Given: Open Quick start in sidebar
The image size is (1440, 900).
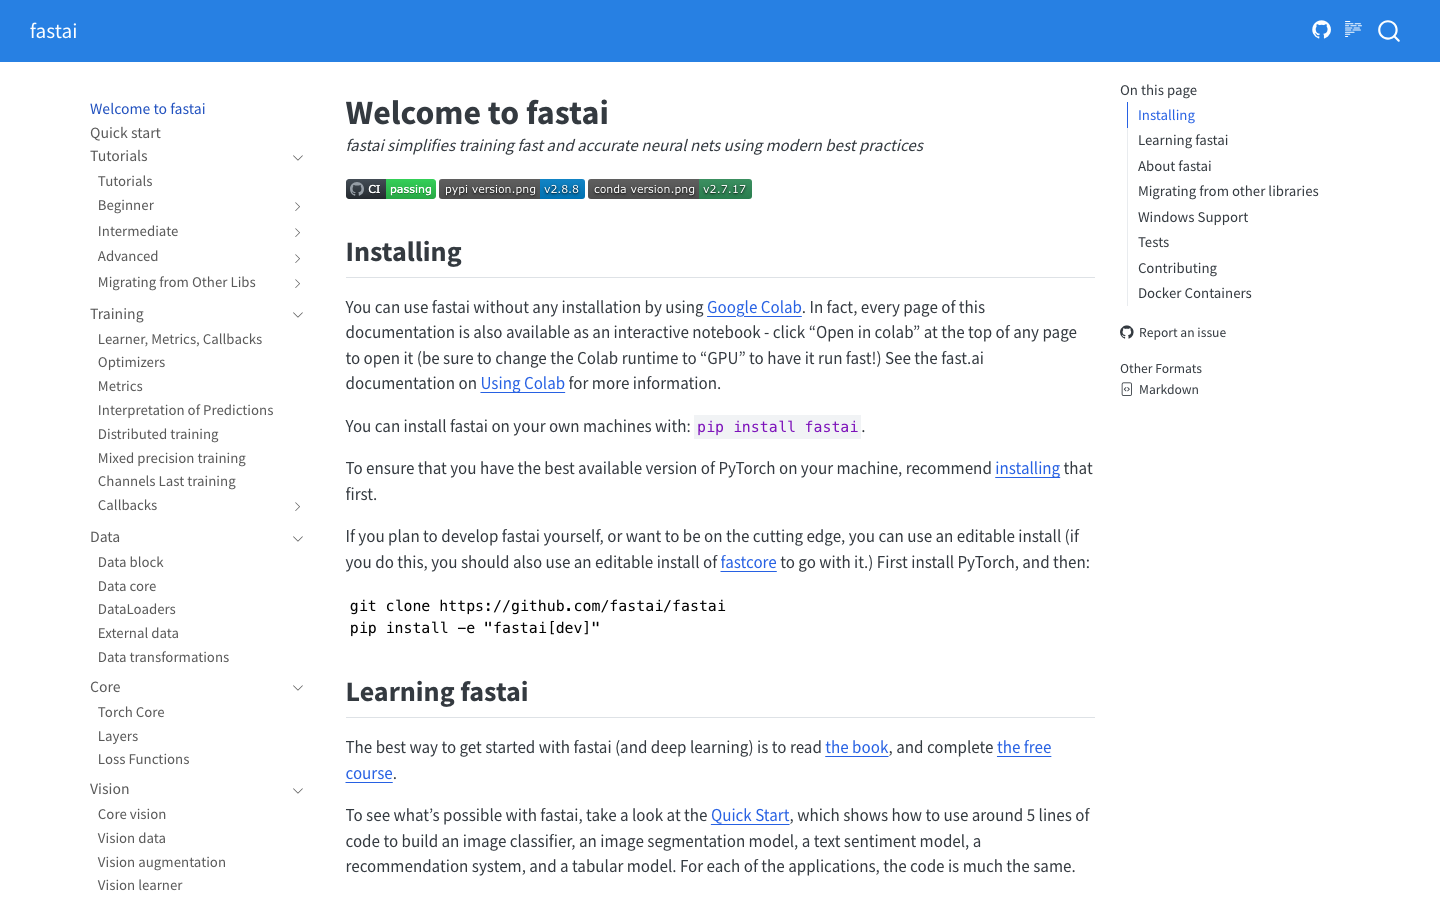Looking at the screenshot, I should click(125, 133).
